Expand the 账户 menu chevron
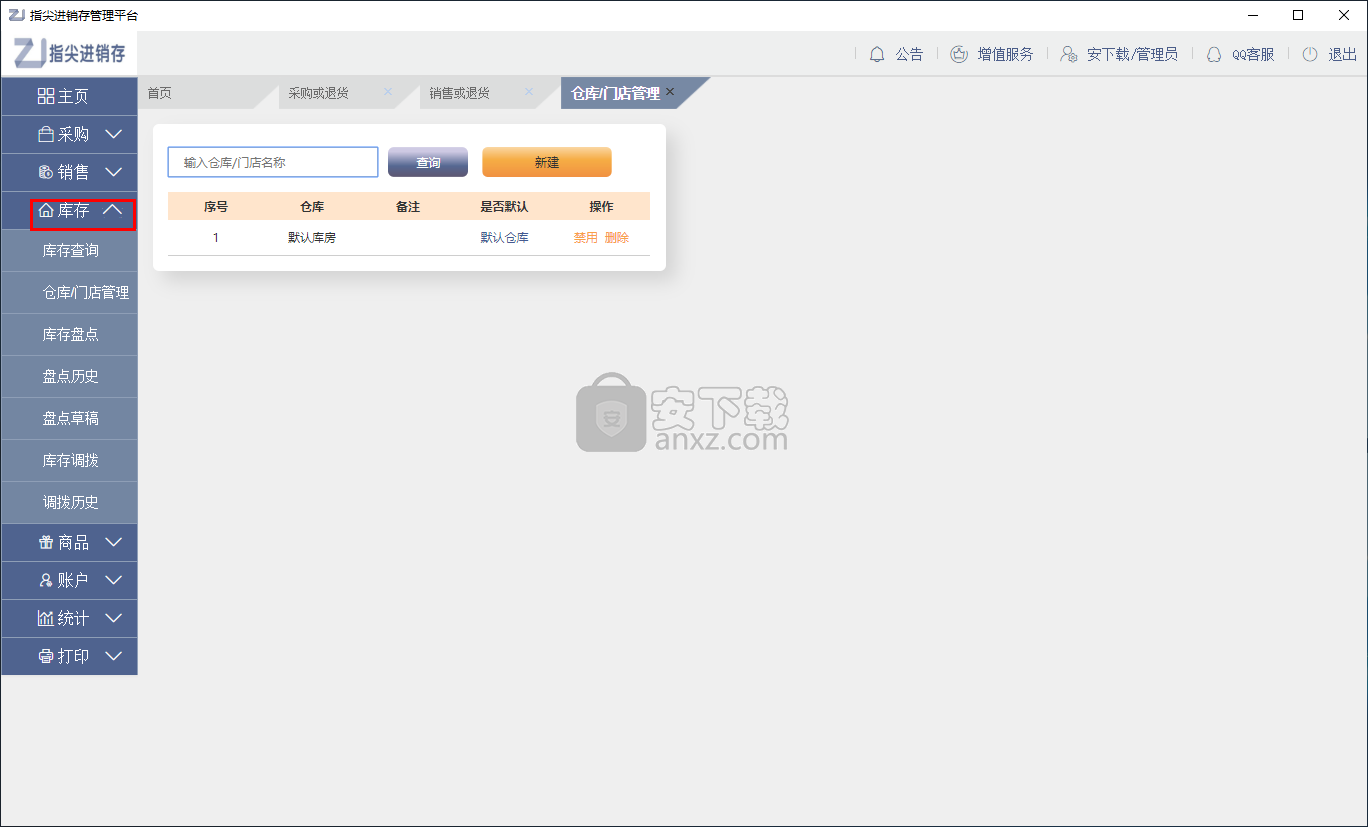Viewport: 1368px width, 827px height. click(x=113, y=580)
